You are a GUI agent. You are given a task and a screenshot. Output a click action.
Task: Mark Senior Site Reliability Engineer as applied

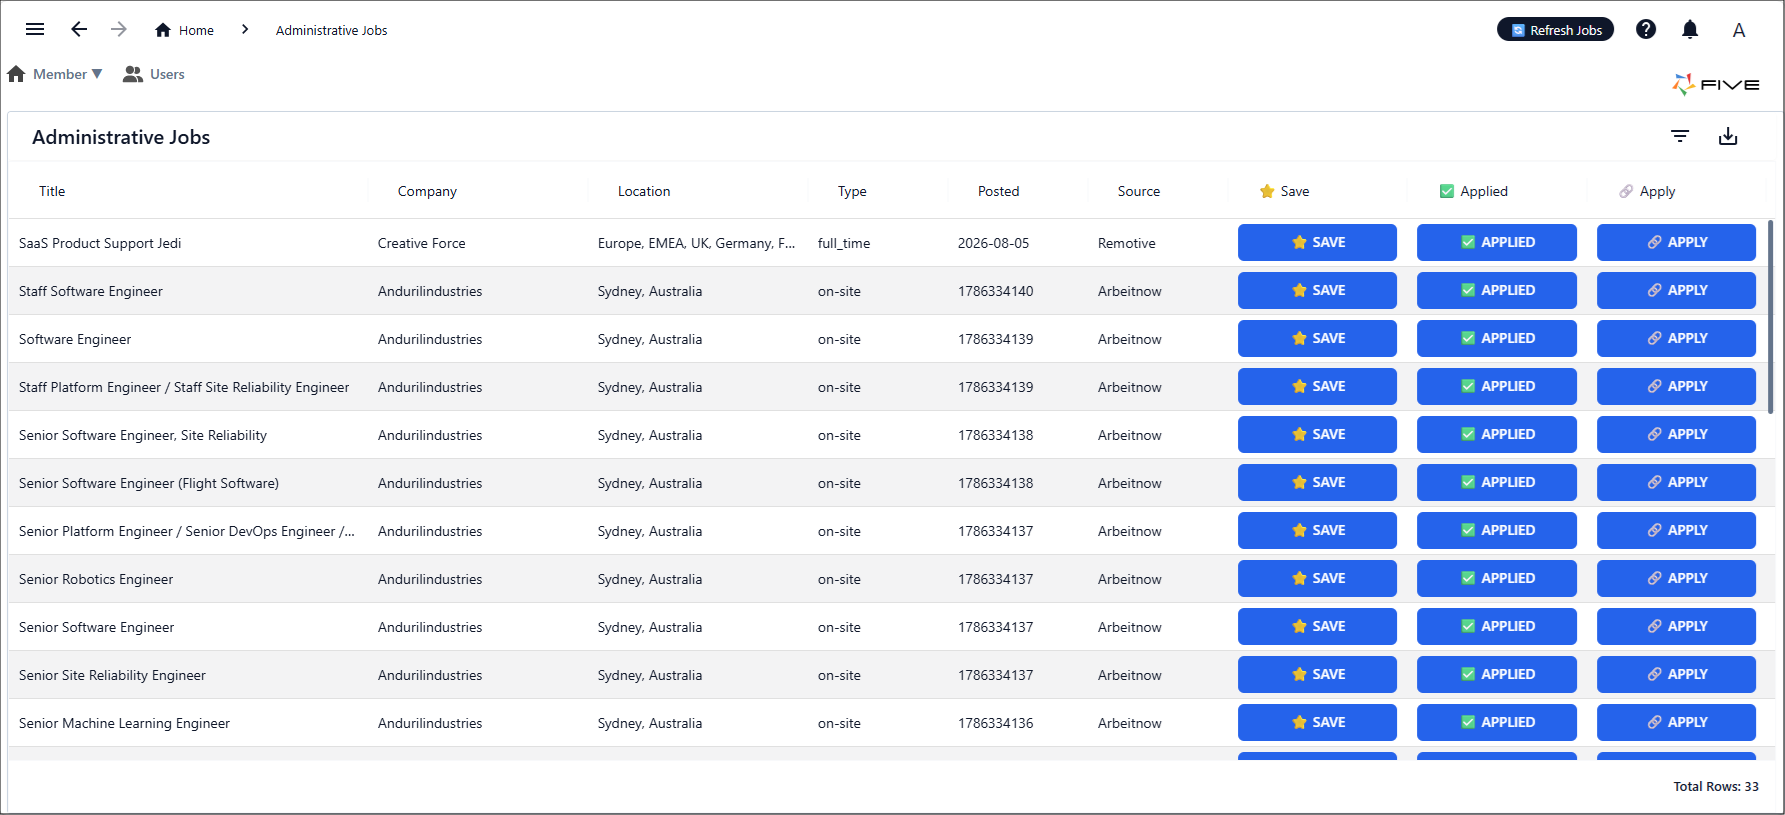1497,674
